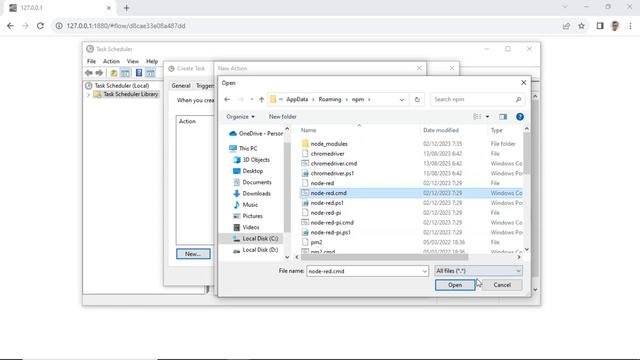Open Music in sidebar
Image resolution: width=640 pixels, height=360 pixels.
(x=246, y=204)
